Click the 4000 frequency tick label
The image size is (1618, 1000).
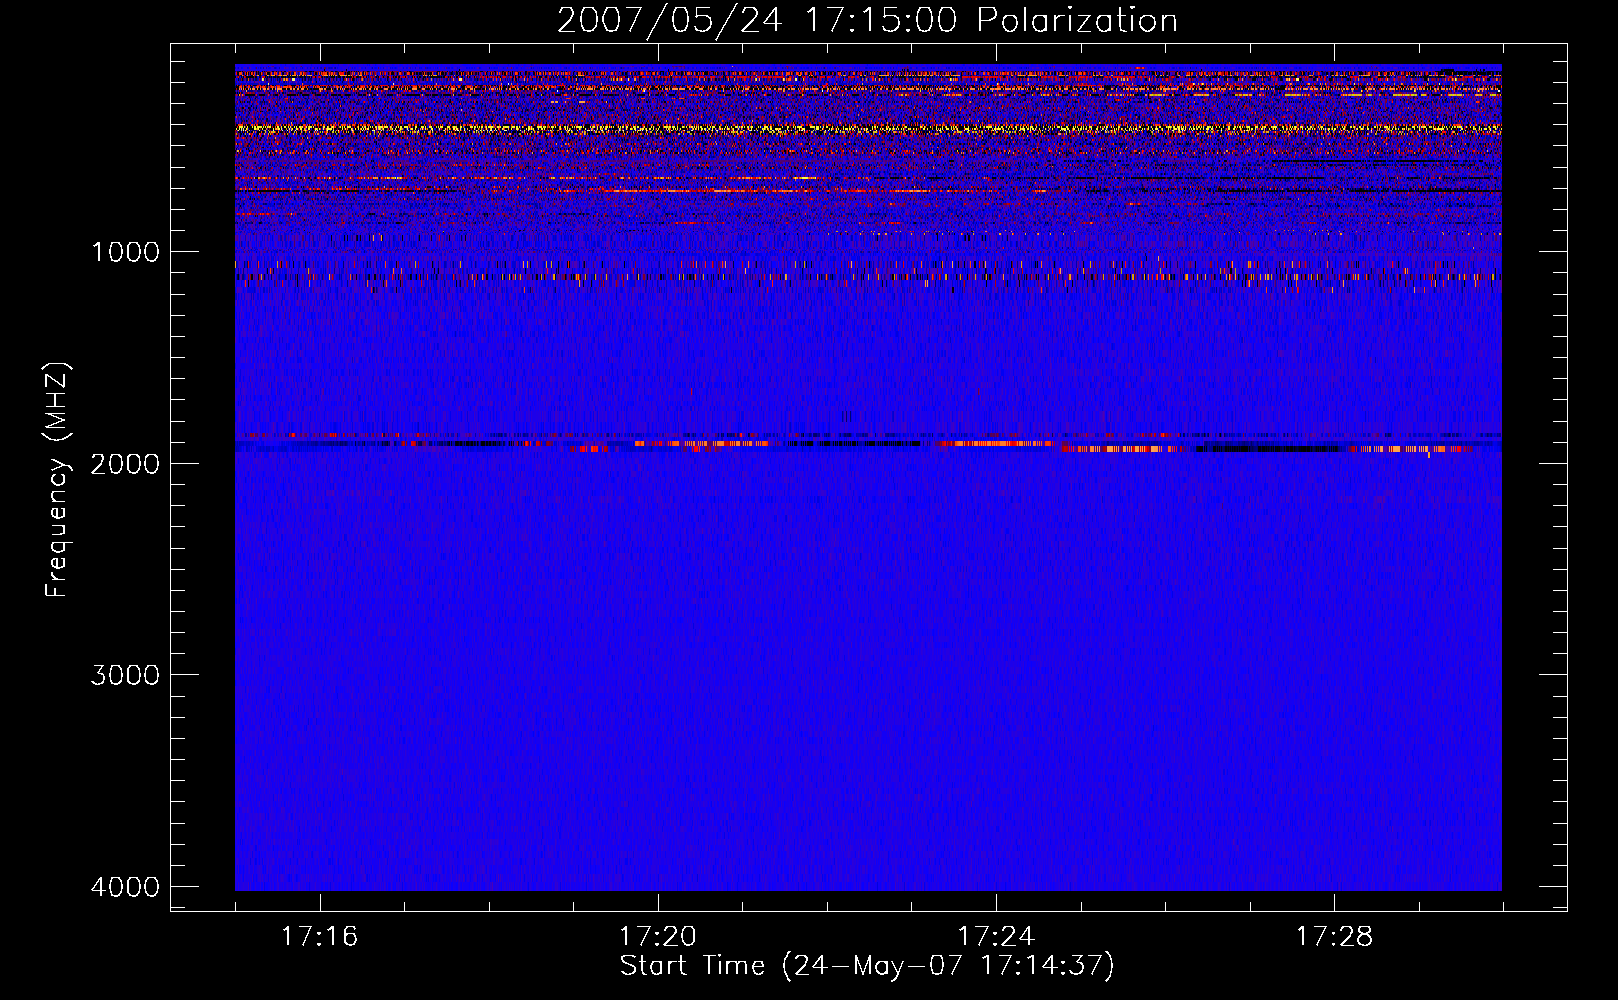pyautogui.click(x=125, y=887)
